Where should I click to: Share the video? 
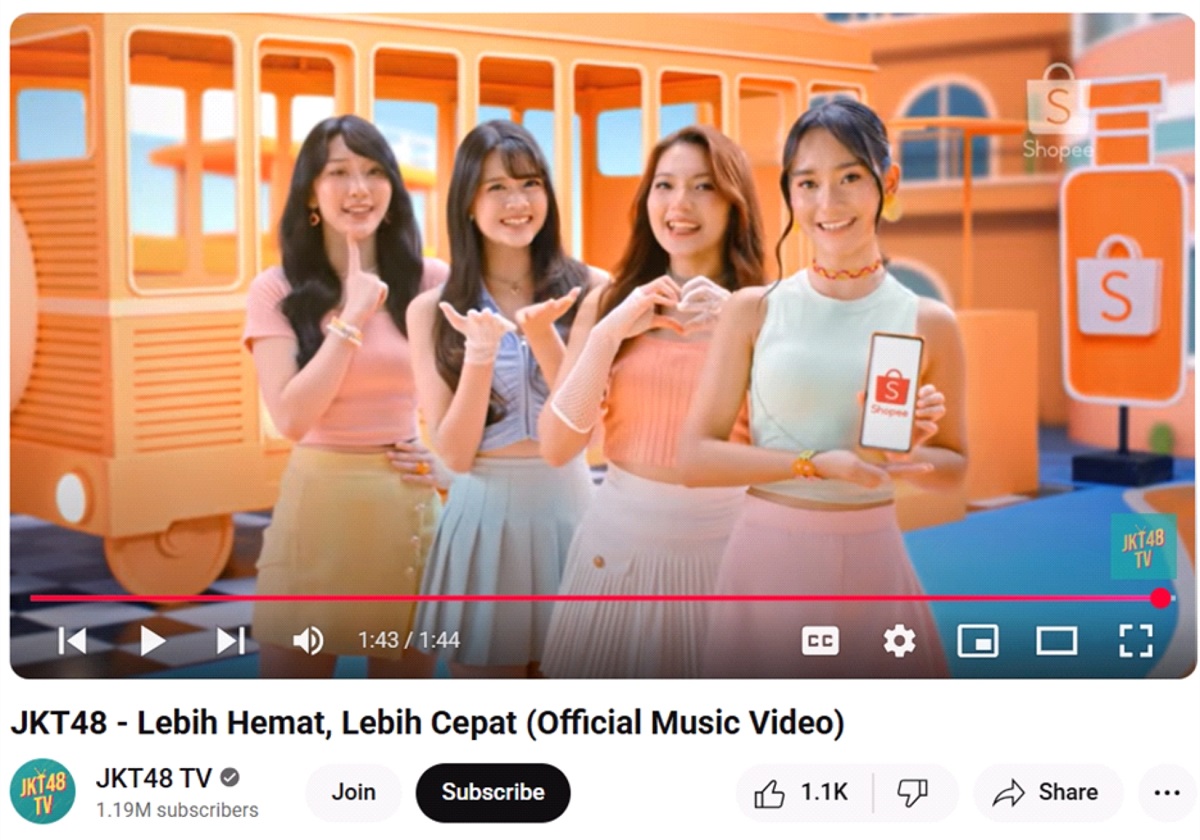tap(1046, 793)
